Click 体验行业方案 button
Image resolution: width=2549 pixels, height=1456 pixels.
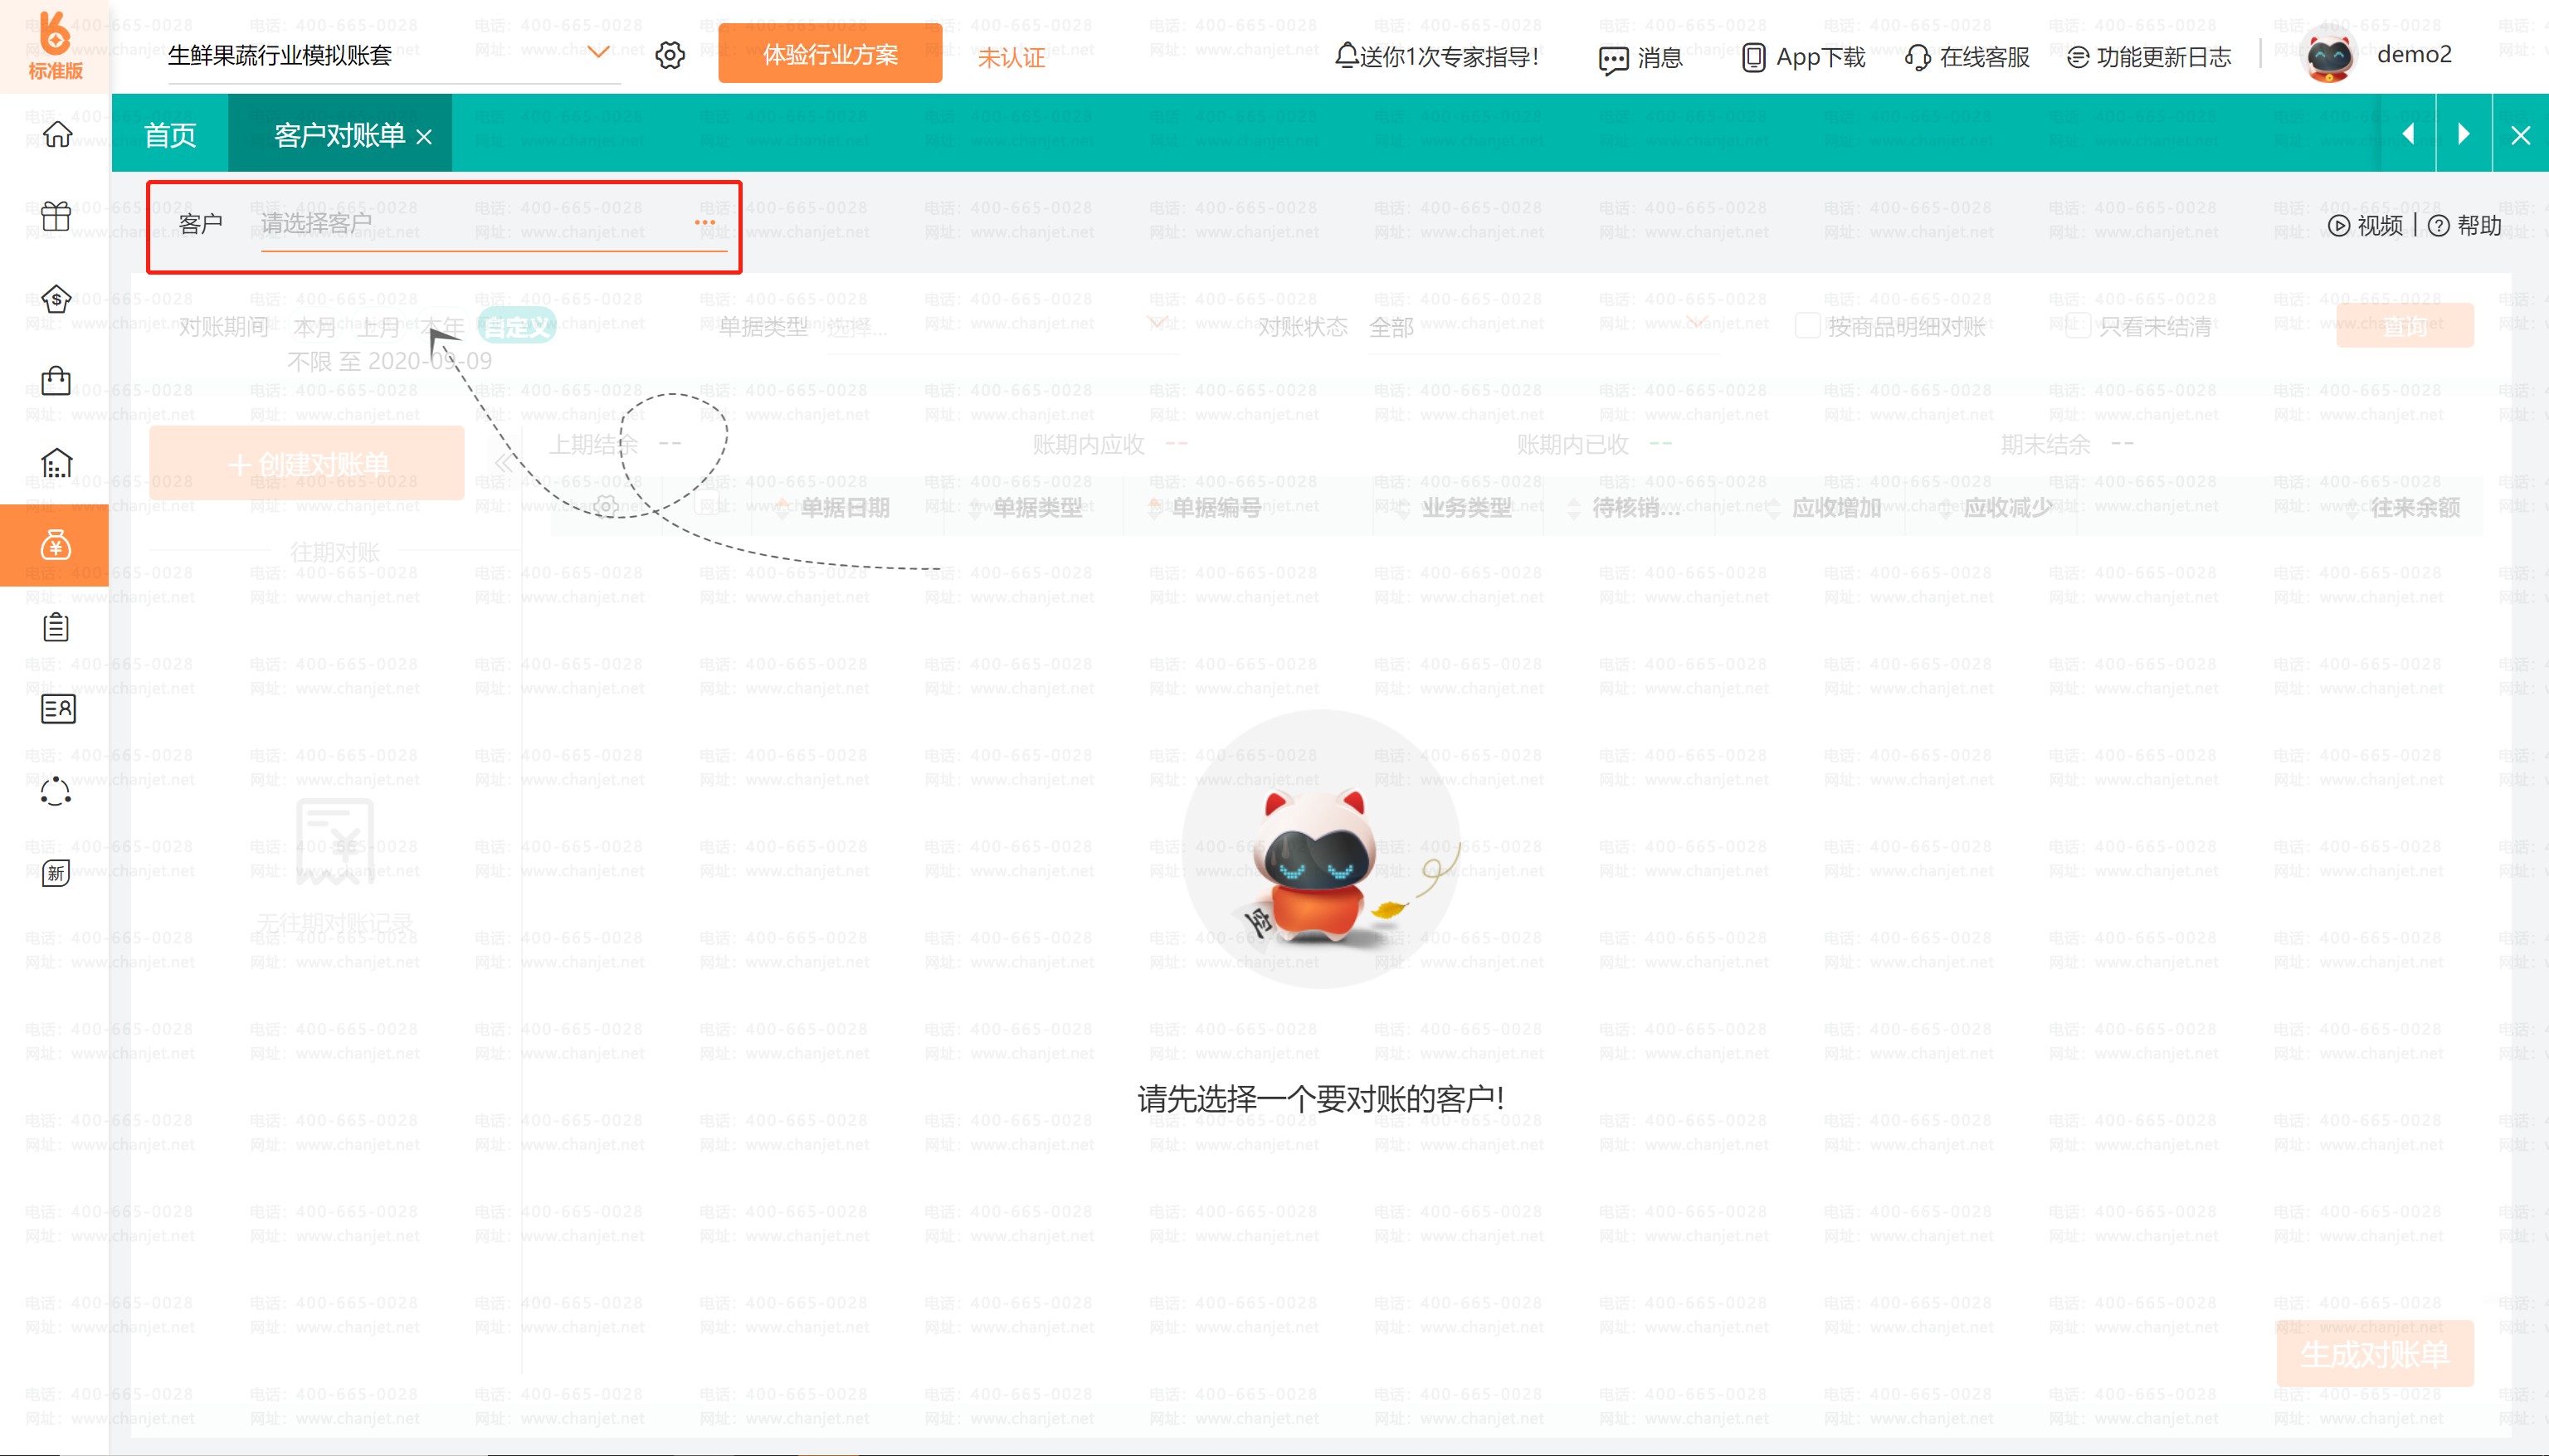click(830, 55)
